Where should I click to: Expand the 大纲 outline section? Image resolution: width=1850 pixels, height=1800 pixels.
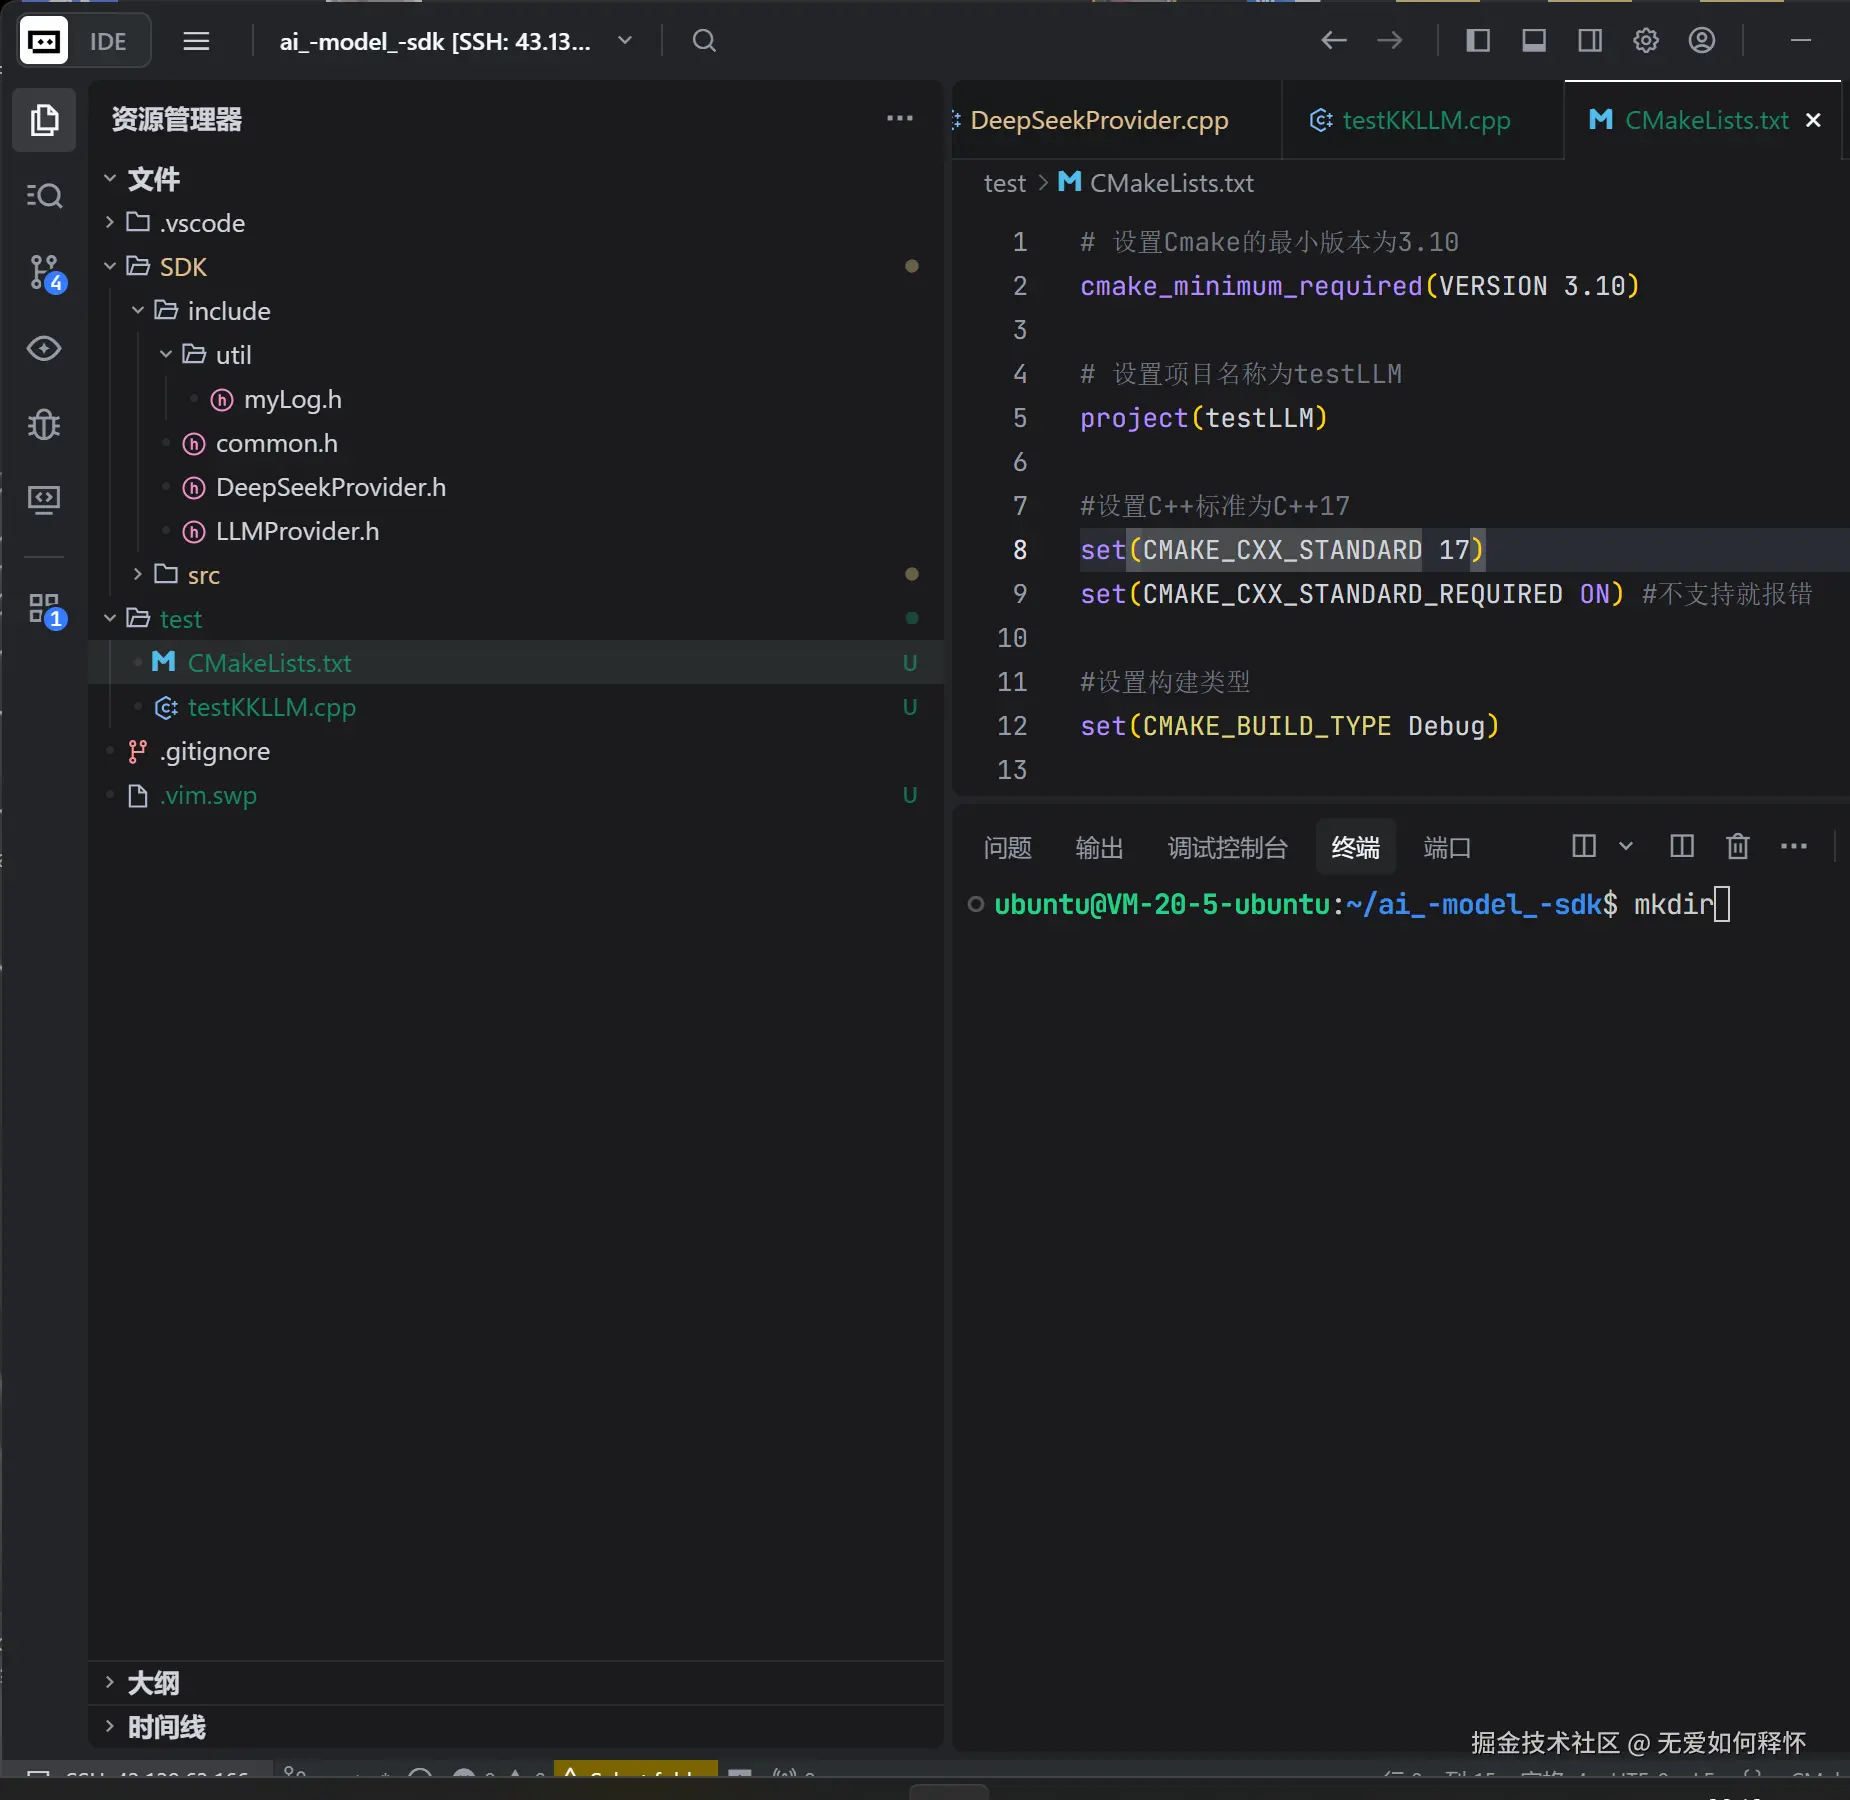[153, 1683]
